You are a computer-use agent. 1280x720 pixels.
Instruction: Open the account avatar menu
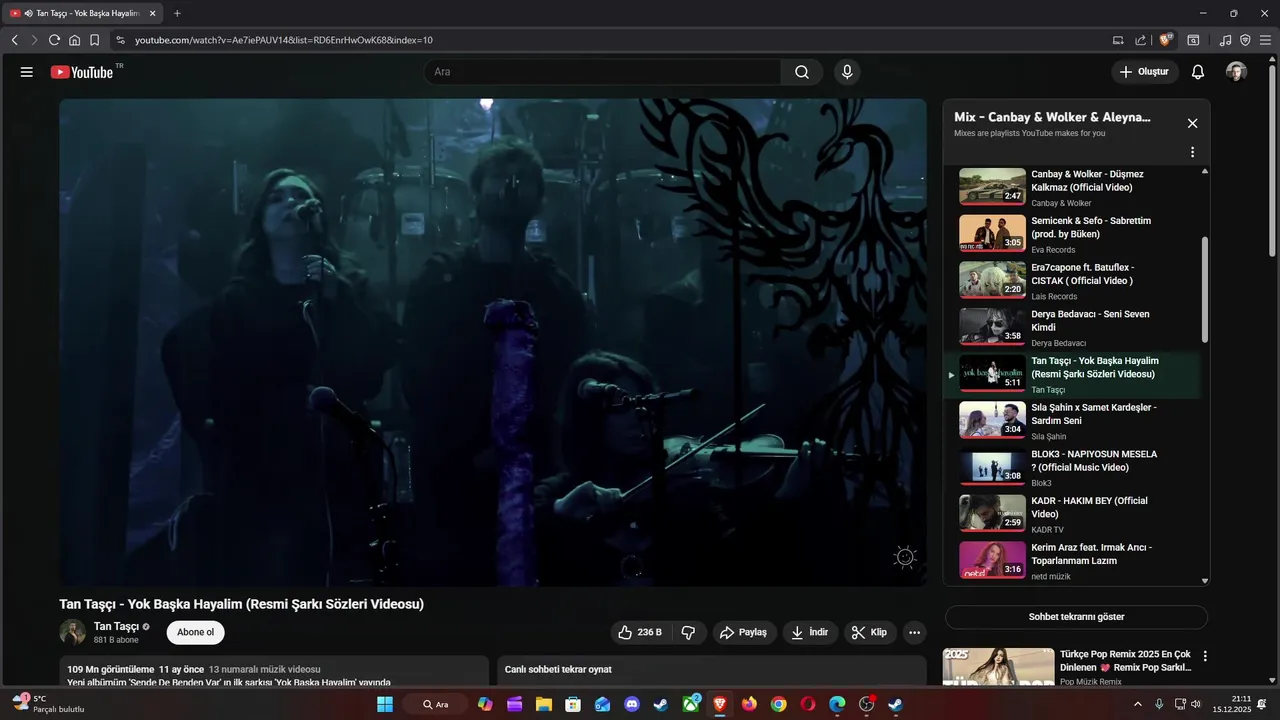click(1237, 72)
